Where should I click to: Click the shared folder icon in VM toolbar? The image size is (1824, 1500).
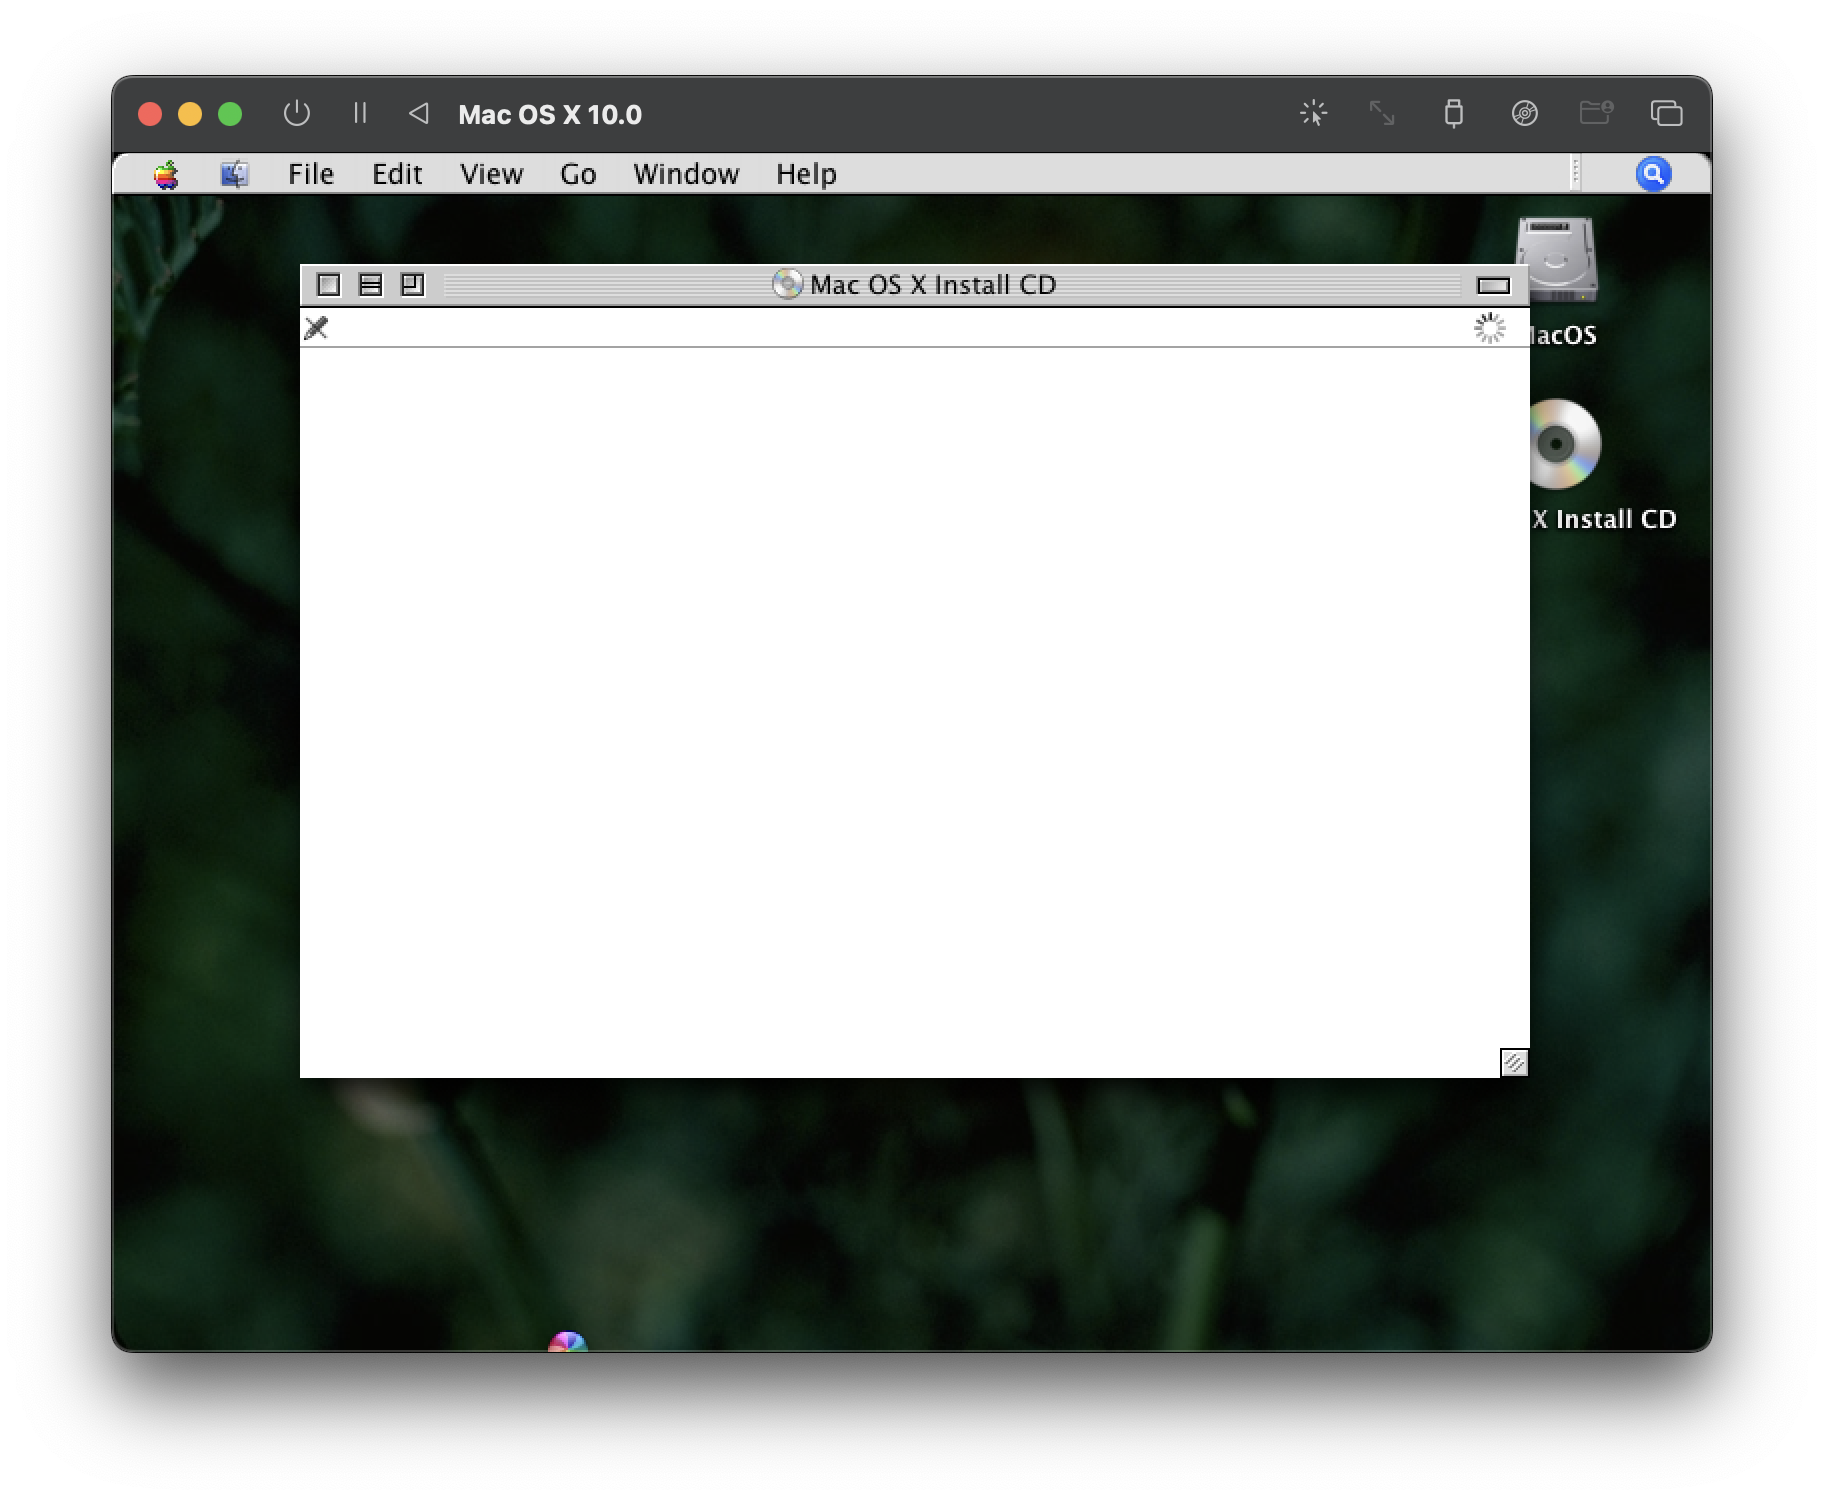tap(1595, 113)
